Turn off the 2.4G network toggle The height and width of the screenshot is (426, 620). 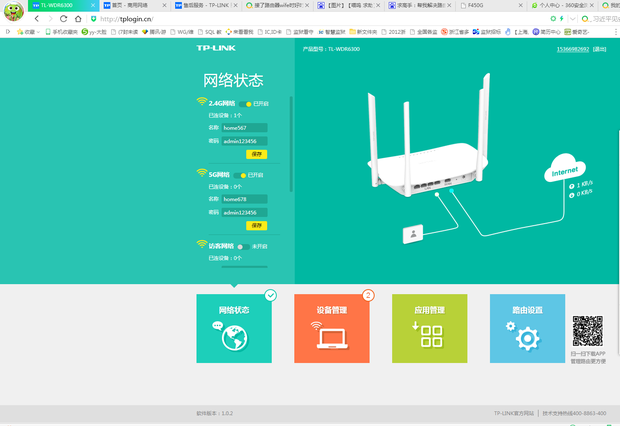point(245,104)
